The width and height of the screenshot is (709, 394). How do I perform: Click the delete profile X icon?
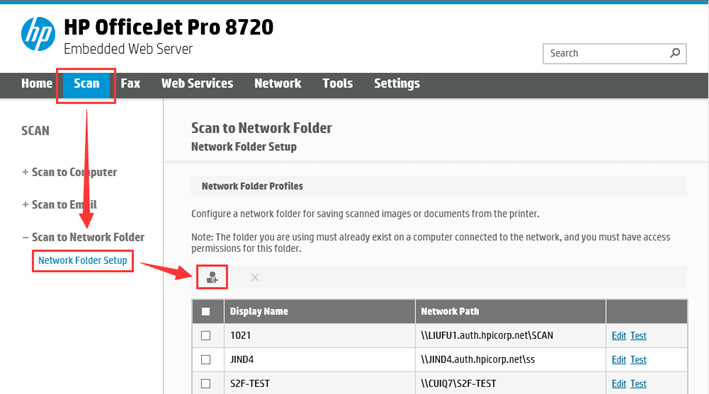point(255,277)
